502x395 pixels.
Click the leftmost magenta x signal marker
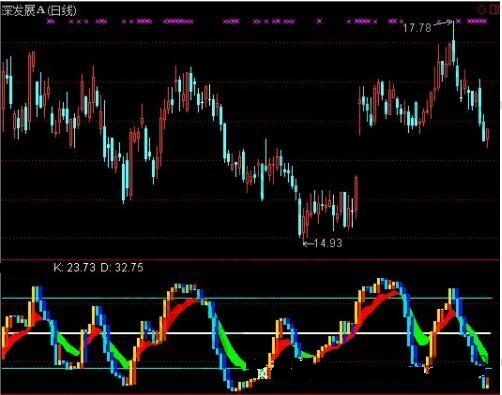(50, 21)
